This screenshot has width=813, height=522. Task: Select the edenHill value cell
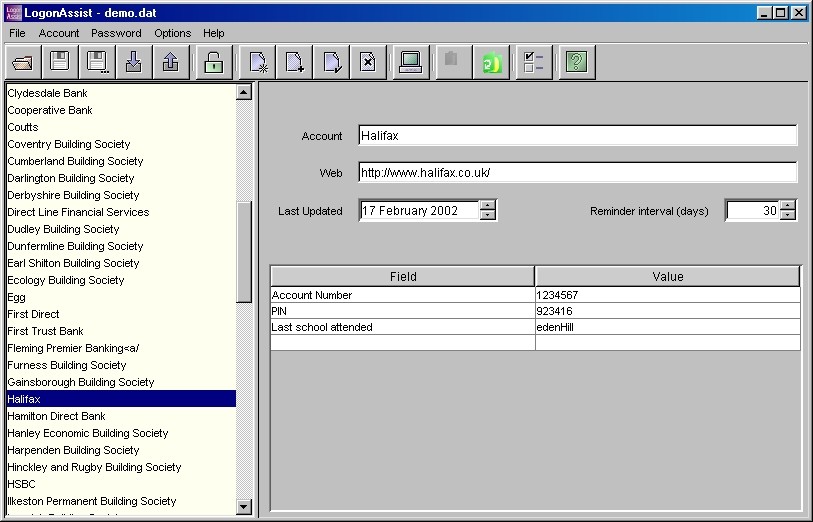[668, 327]
